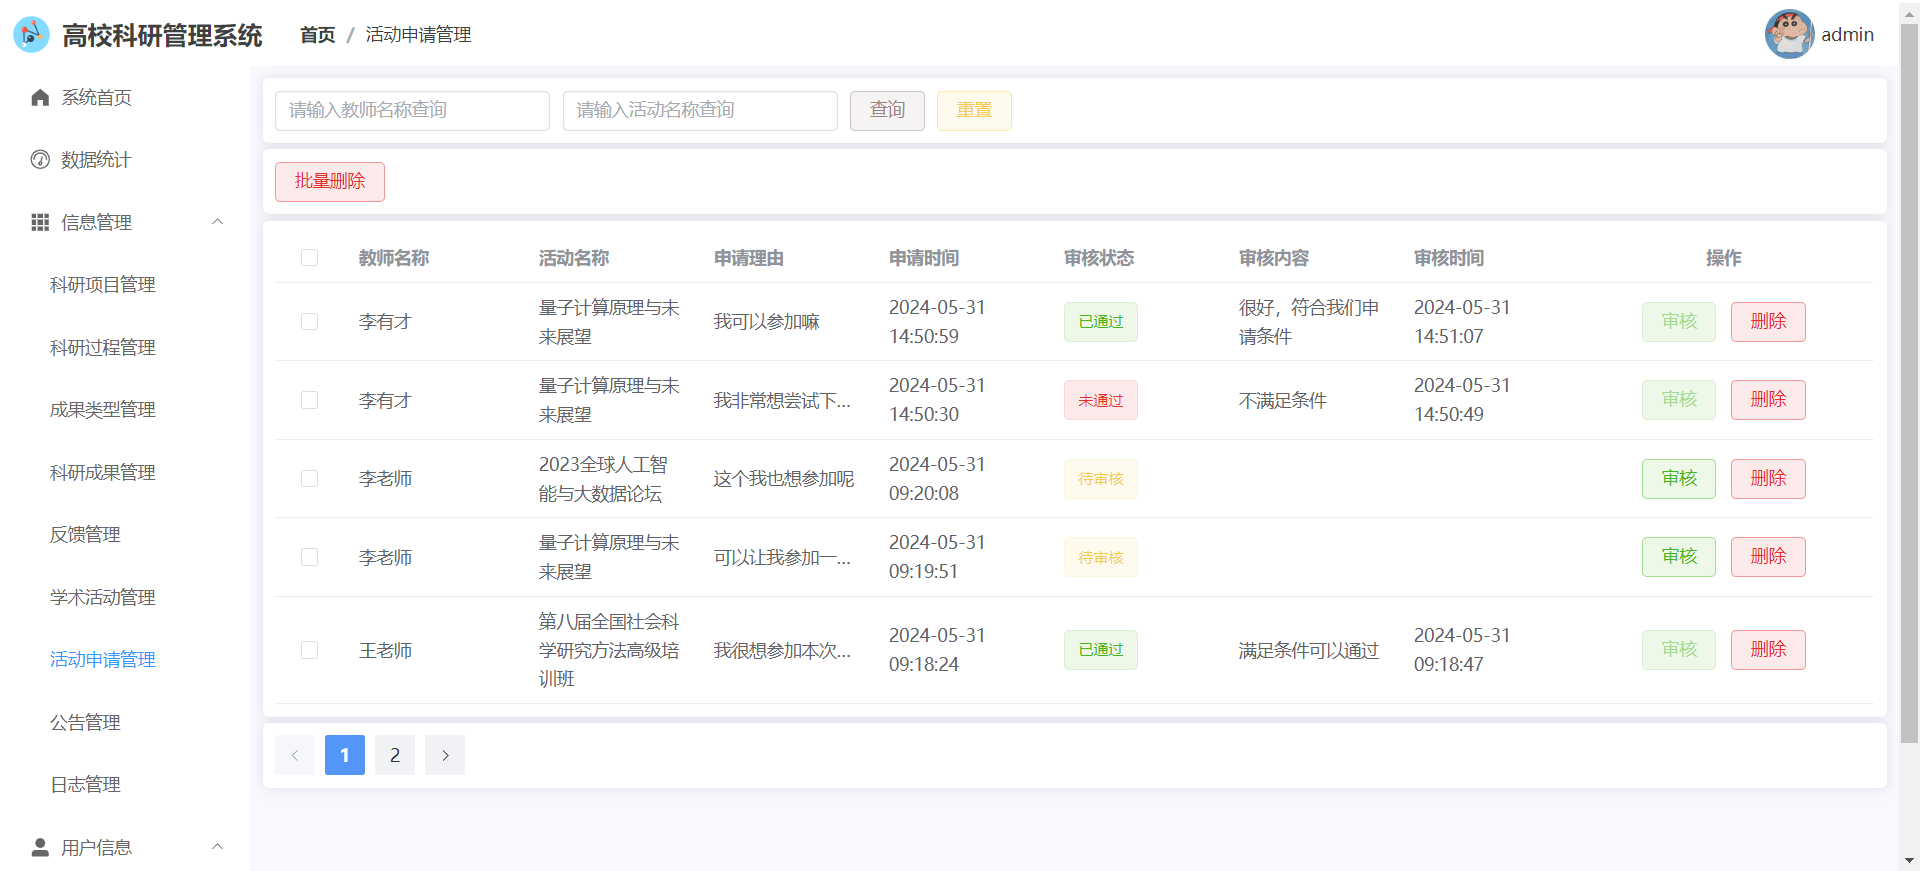Delete the row applied at 14:50:59
Image resolution: width=1920 pixels, height=871 pixels.
click(x=1768, y=321)
